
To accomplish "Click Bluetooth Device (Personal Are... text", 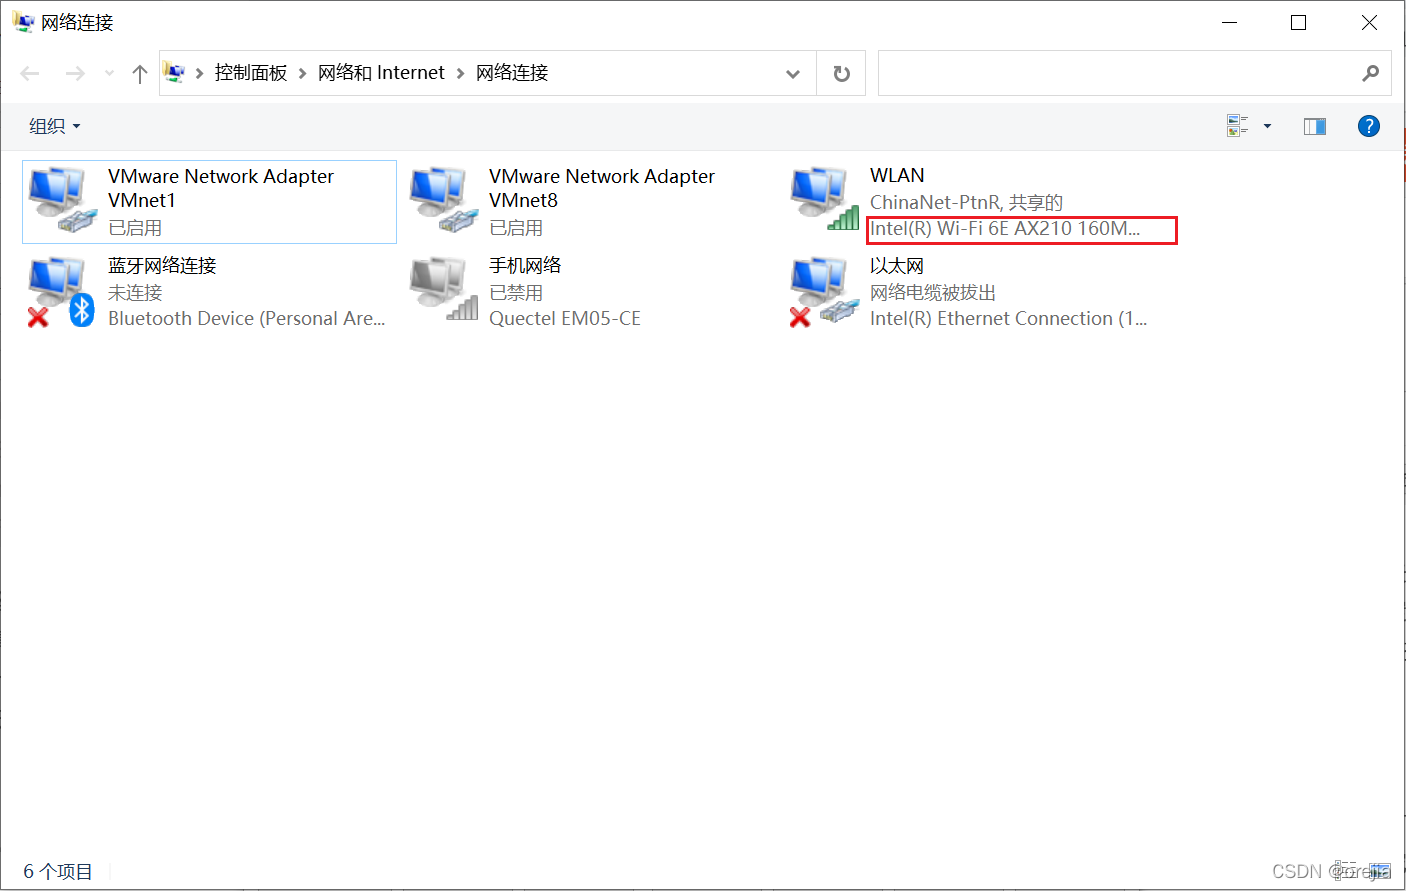I will click(x=246, y=319).
